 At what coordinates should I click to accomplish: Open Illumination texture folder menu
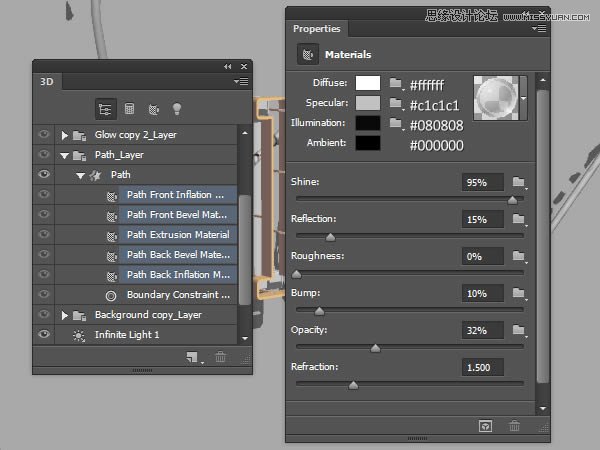396,123
